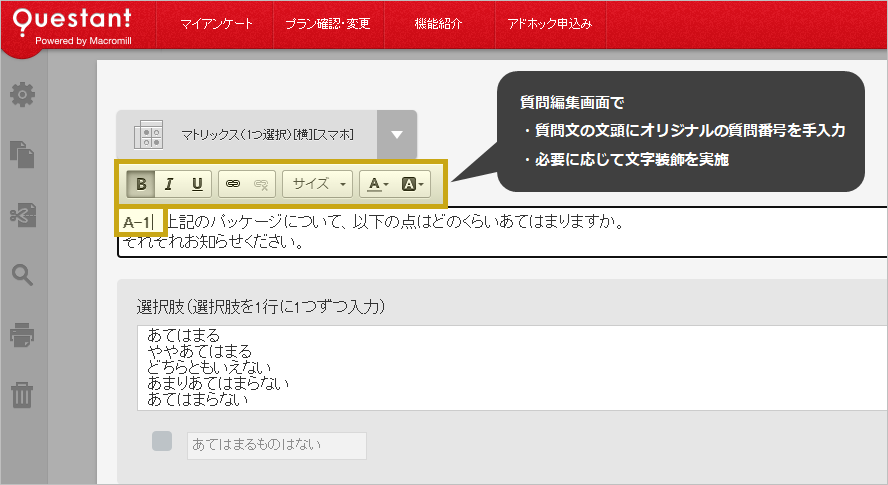Image resolution: width=888 pixels, height=485 pixels.
Task: Click the printer icon in sidebar
Action: 22,335
